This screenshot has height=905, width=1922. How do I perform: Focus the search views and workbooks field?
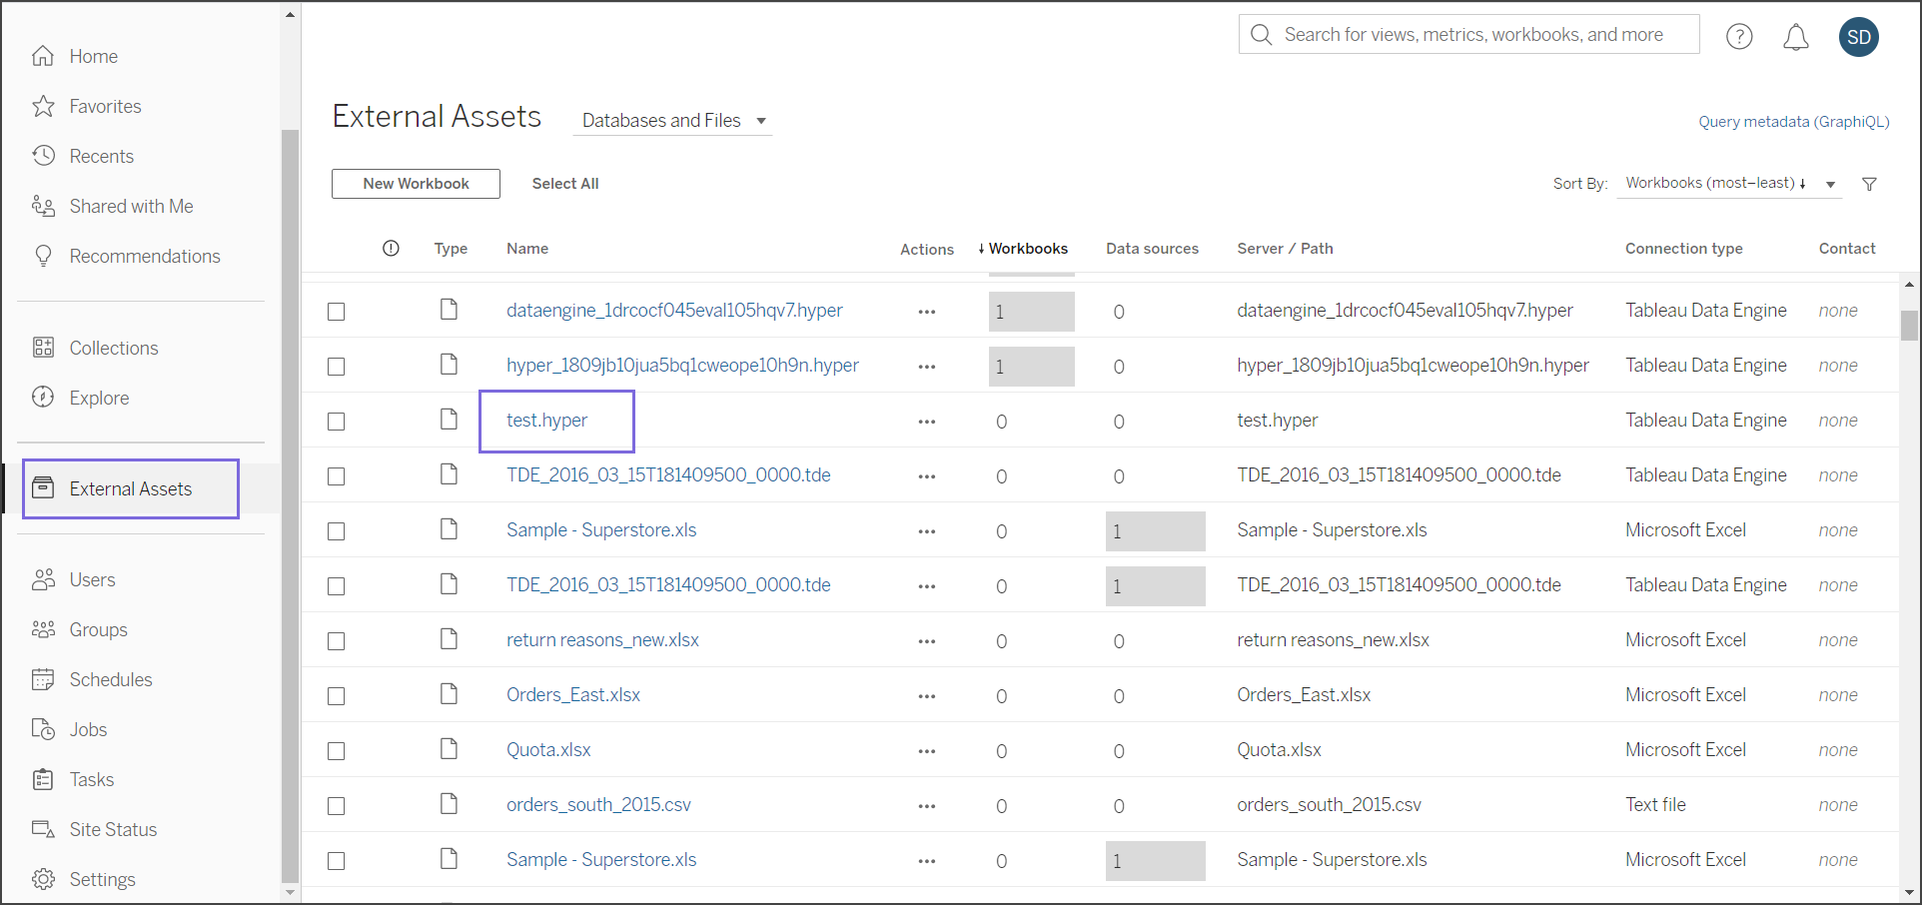[1473, 35]
